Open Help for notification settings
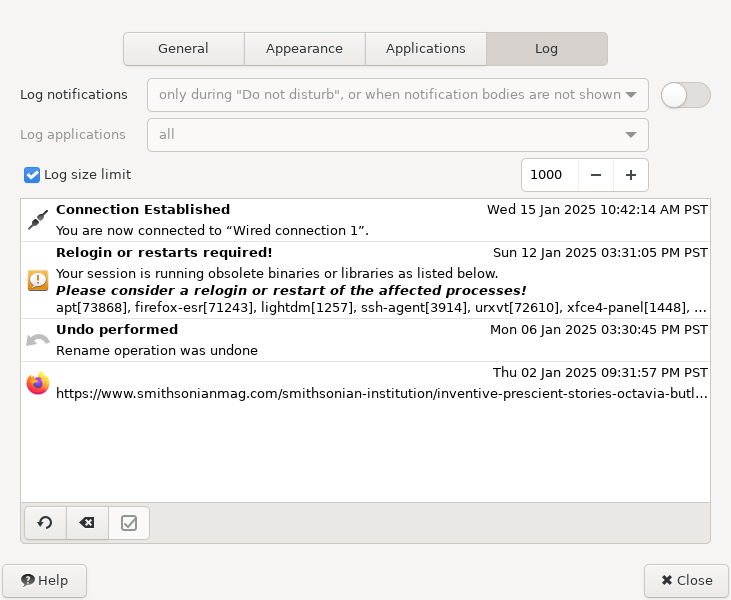The image size is (731, 600). pyautogui.click(x=44, y=580)
